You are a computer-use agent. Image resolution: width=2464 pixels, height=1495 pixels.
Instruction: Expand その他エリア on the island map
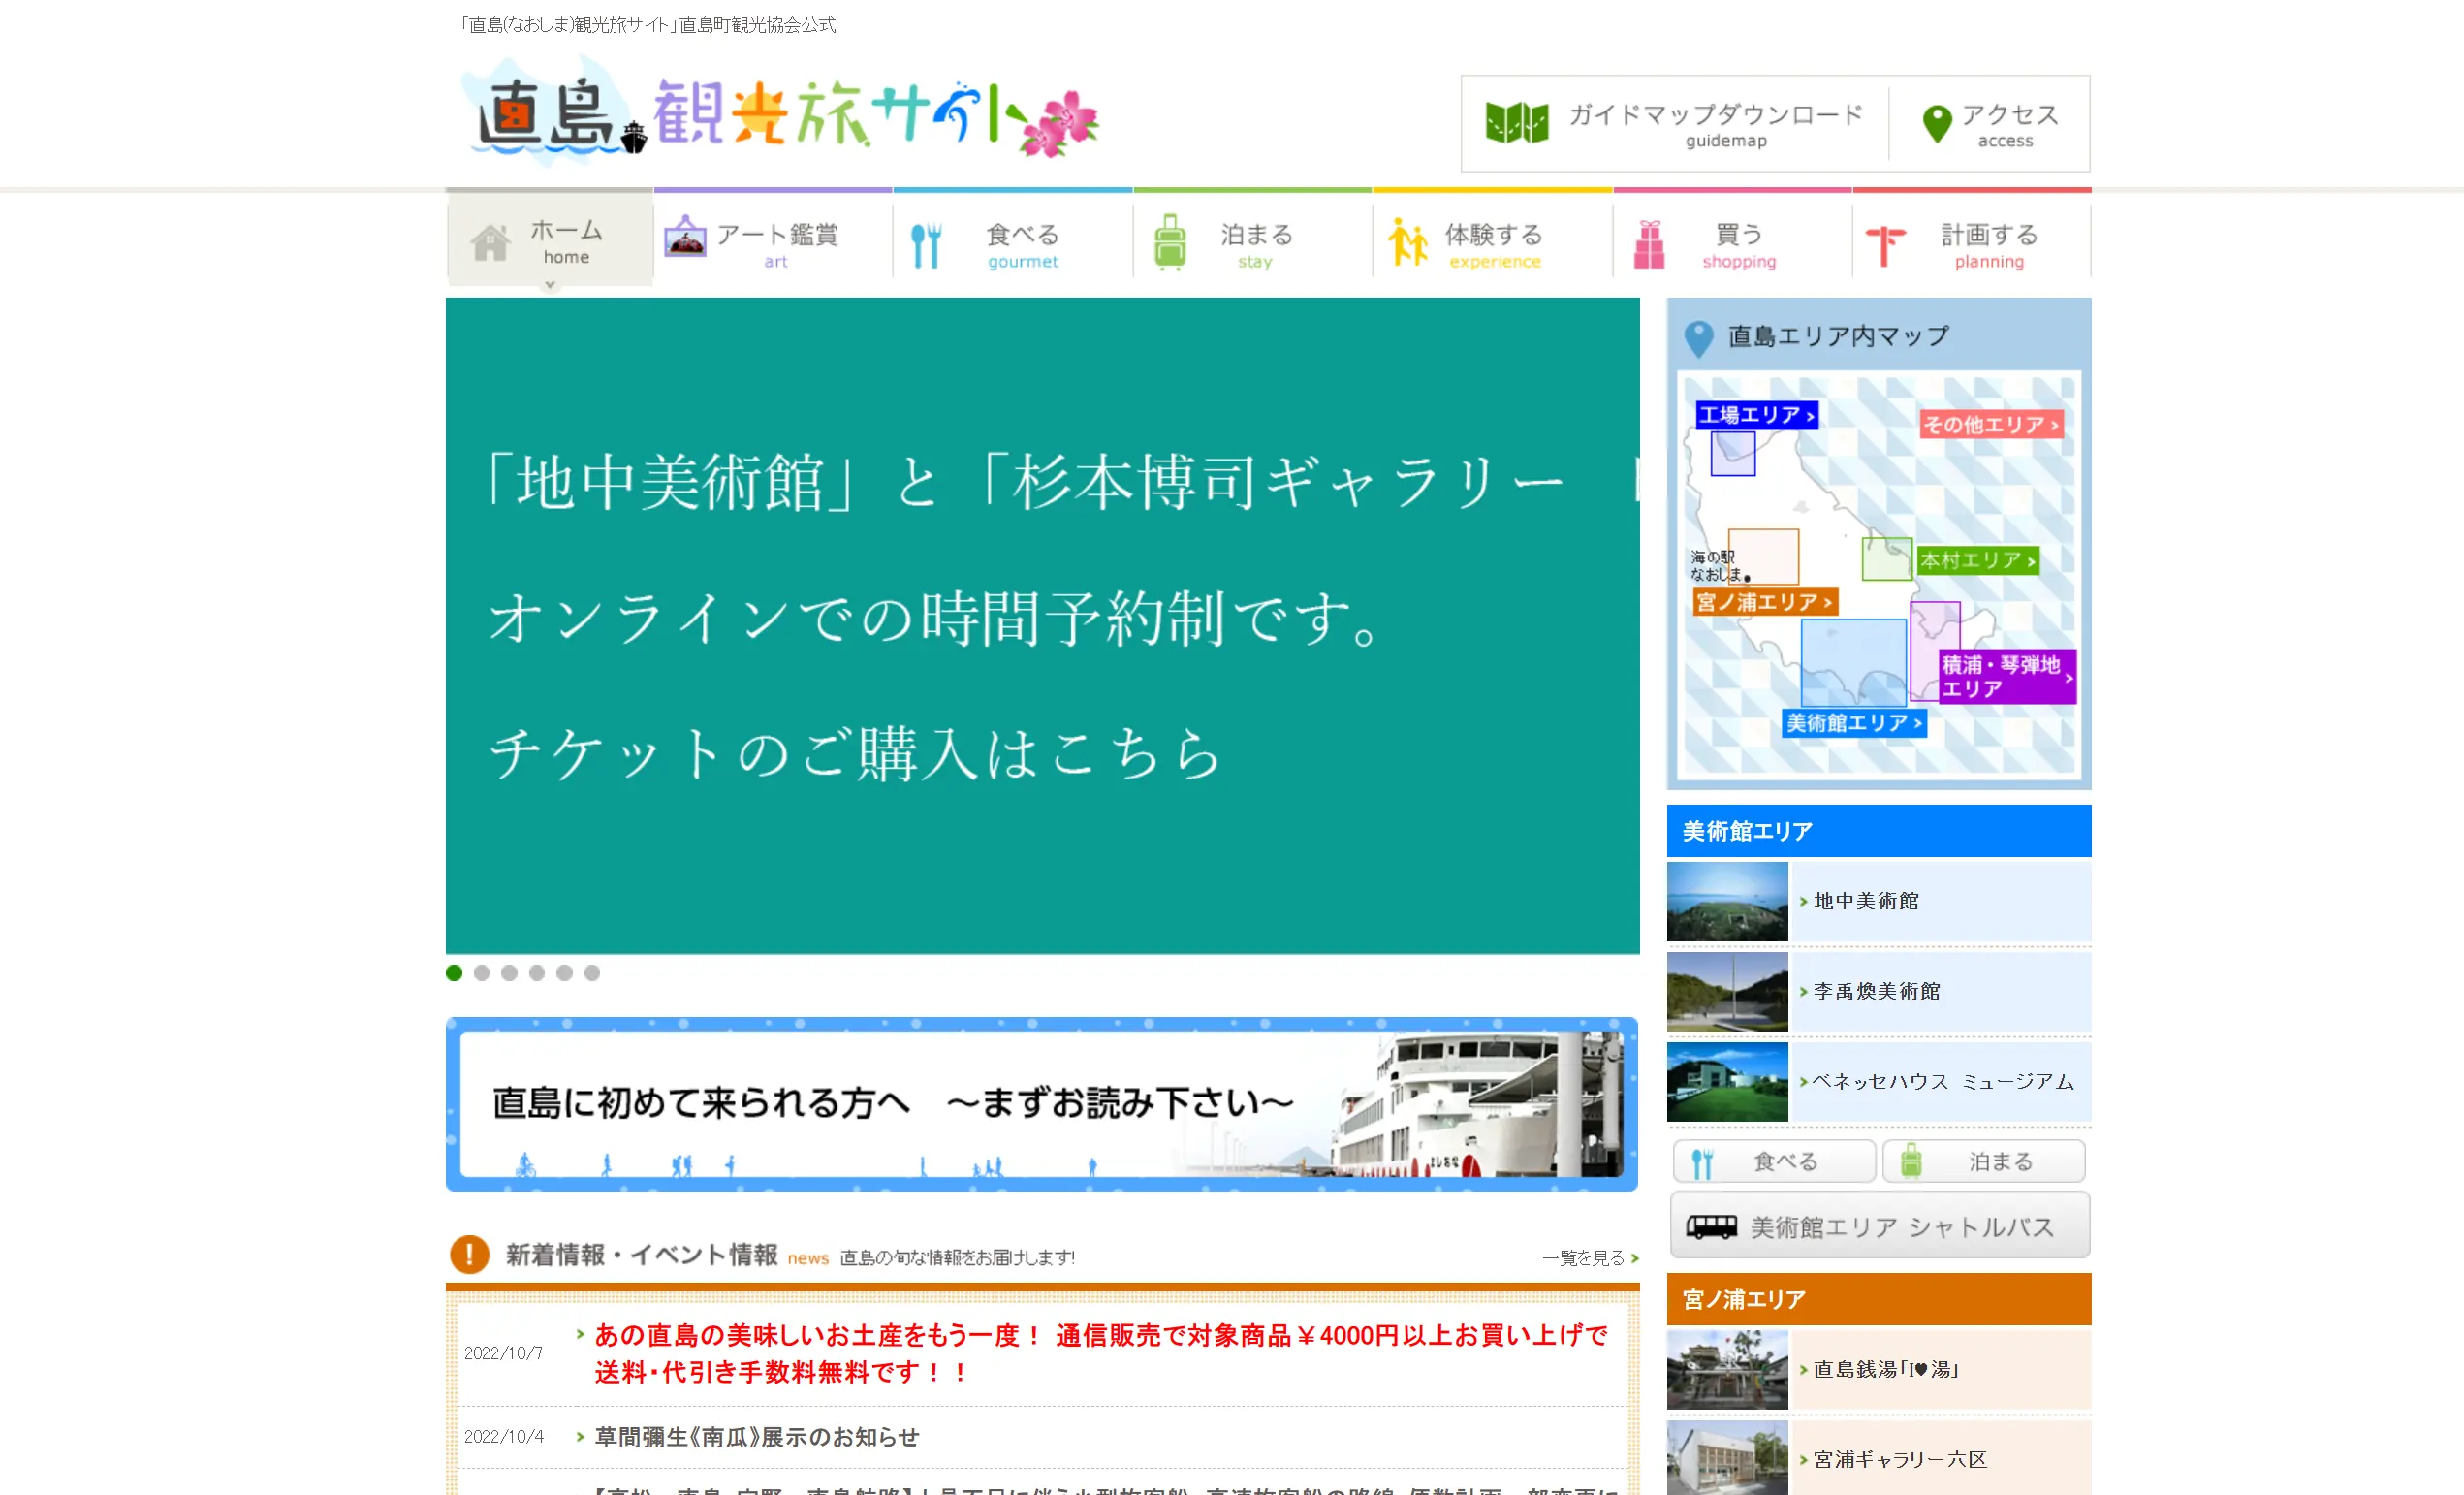tap(1992, 424)
